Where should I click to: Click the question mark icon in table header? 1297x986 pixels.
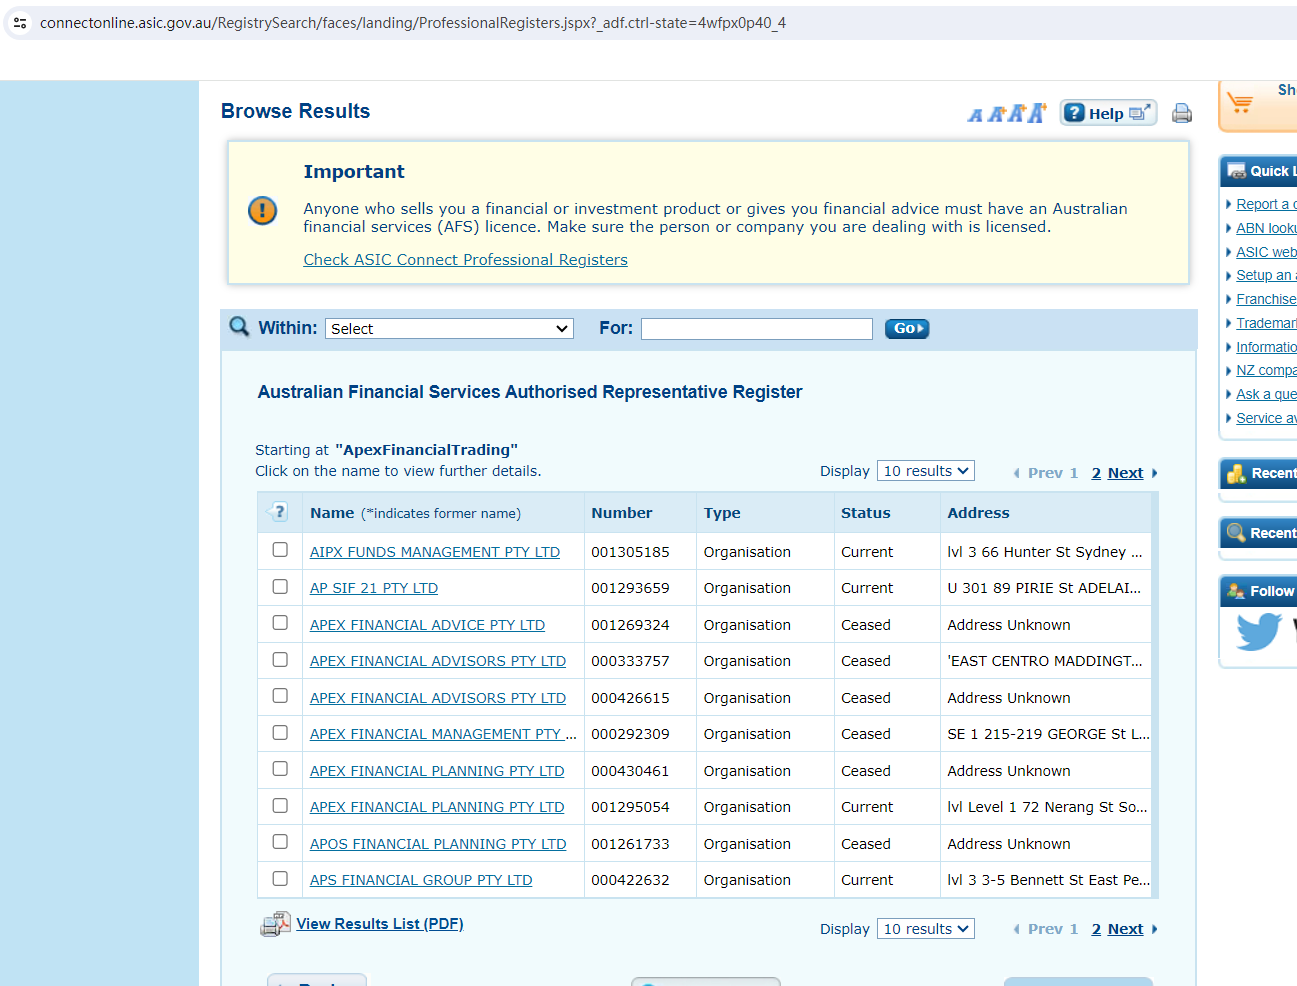(x=279, y=512)
